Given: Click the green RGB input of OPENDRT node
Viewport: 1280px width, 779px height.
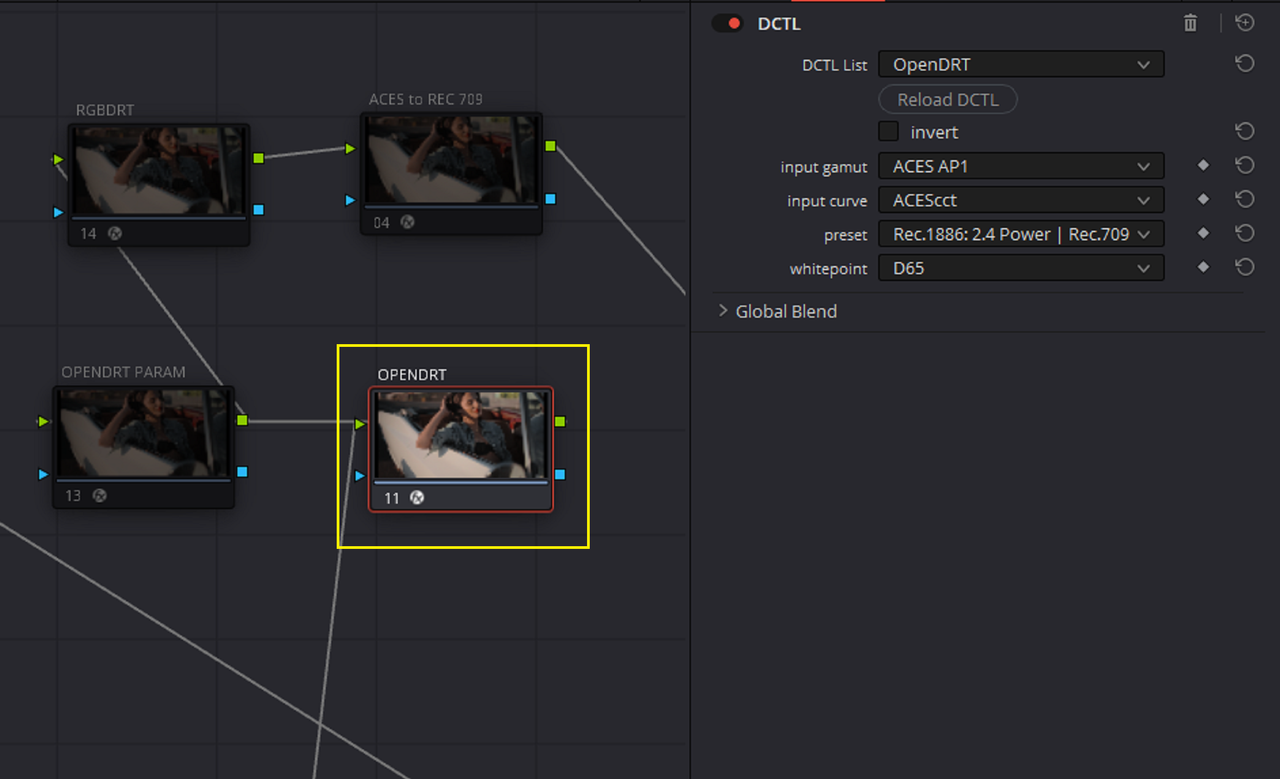Looking at the screenshot, I should [x=360, y=424].
